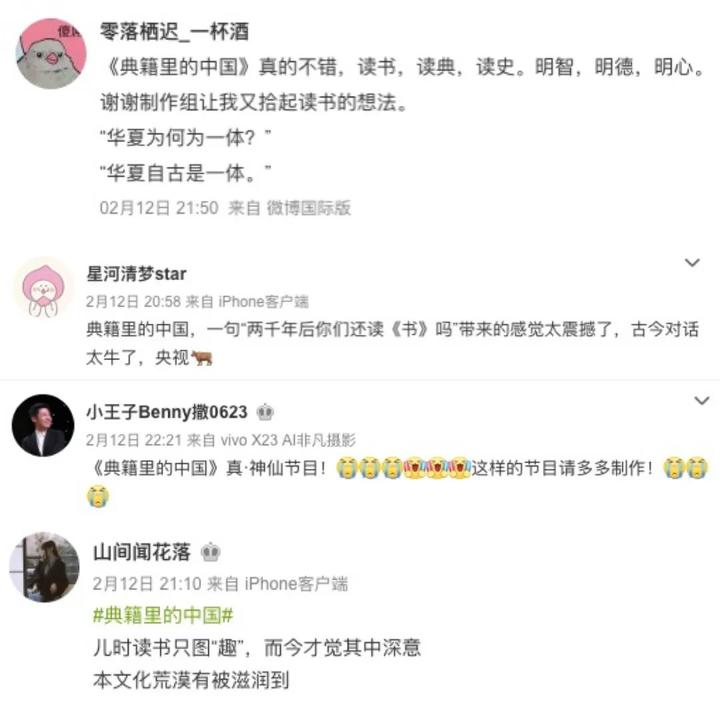Click the crown badge next to 山间闻花落

coord(211,552)
